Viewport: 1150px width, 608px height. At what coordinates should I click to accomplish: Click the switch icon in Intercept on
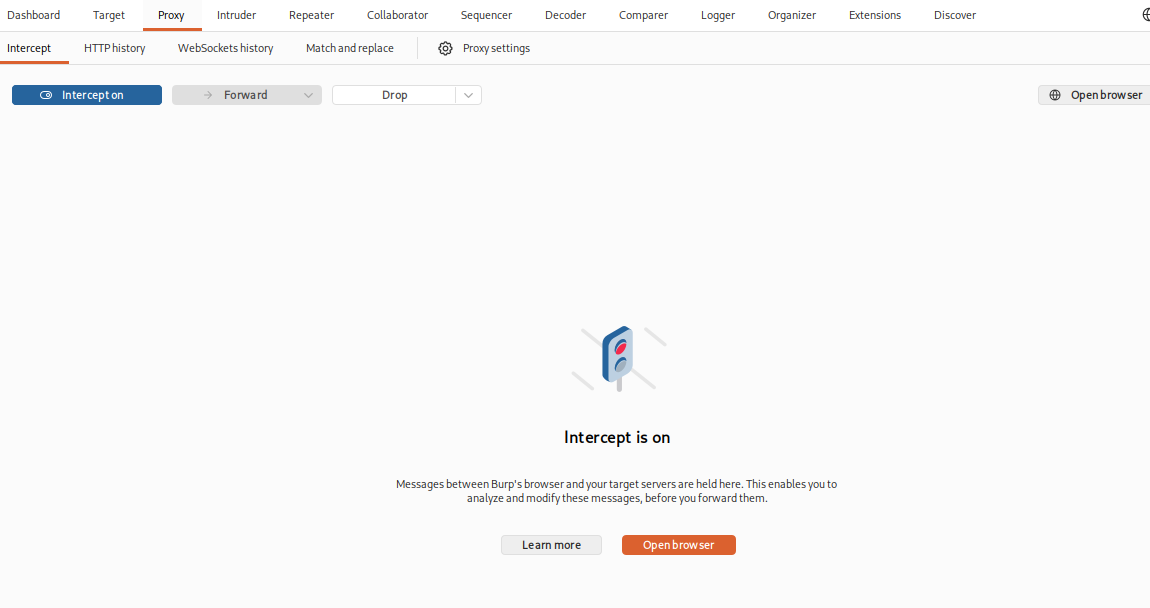coord(45,95)
